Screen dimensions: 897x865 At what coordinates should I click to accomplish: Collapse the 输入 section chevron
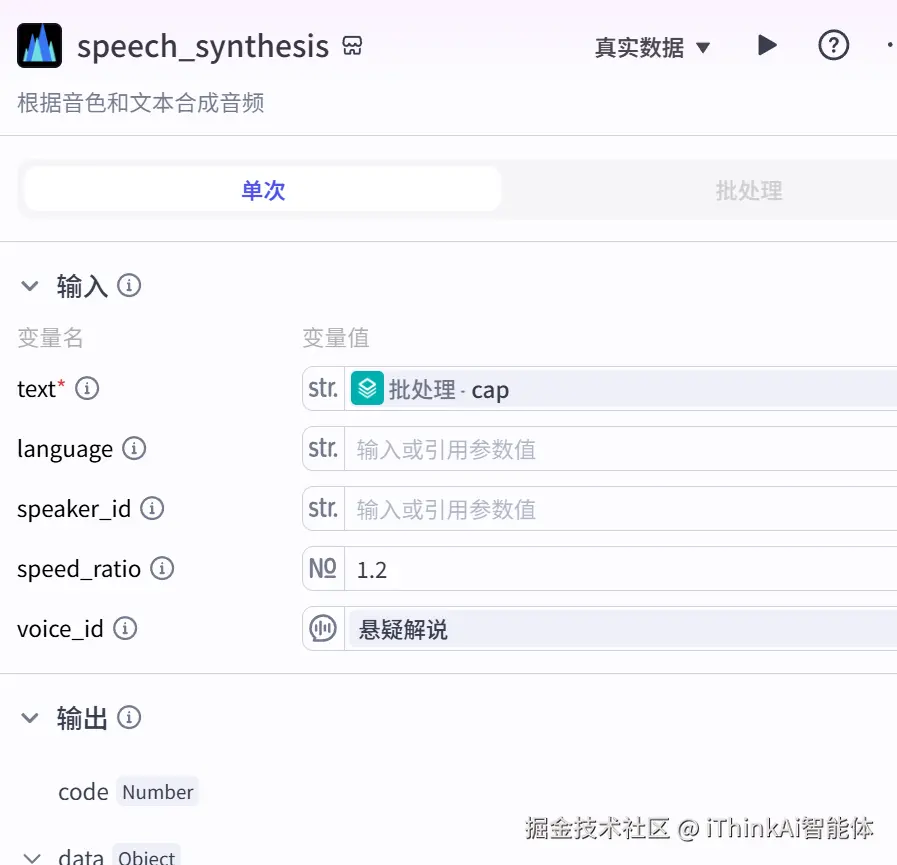[29, 285]
